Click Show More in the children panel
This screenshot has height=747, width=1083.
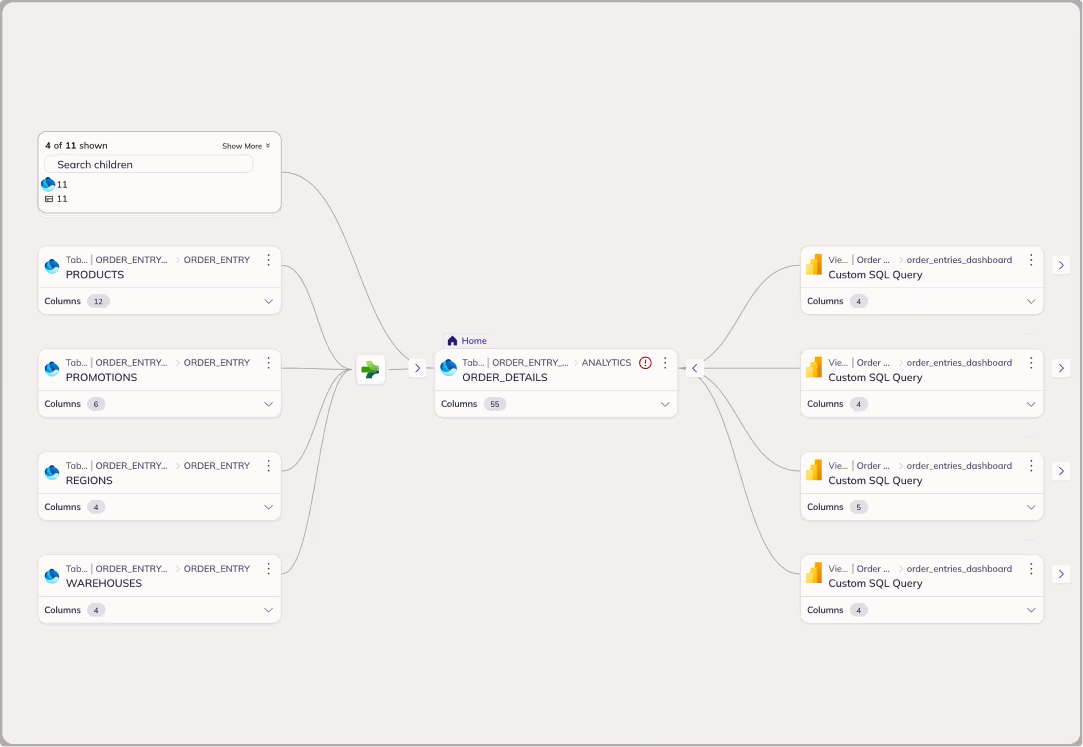[x=246, y=146]
